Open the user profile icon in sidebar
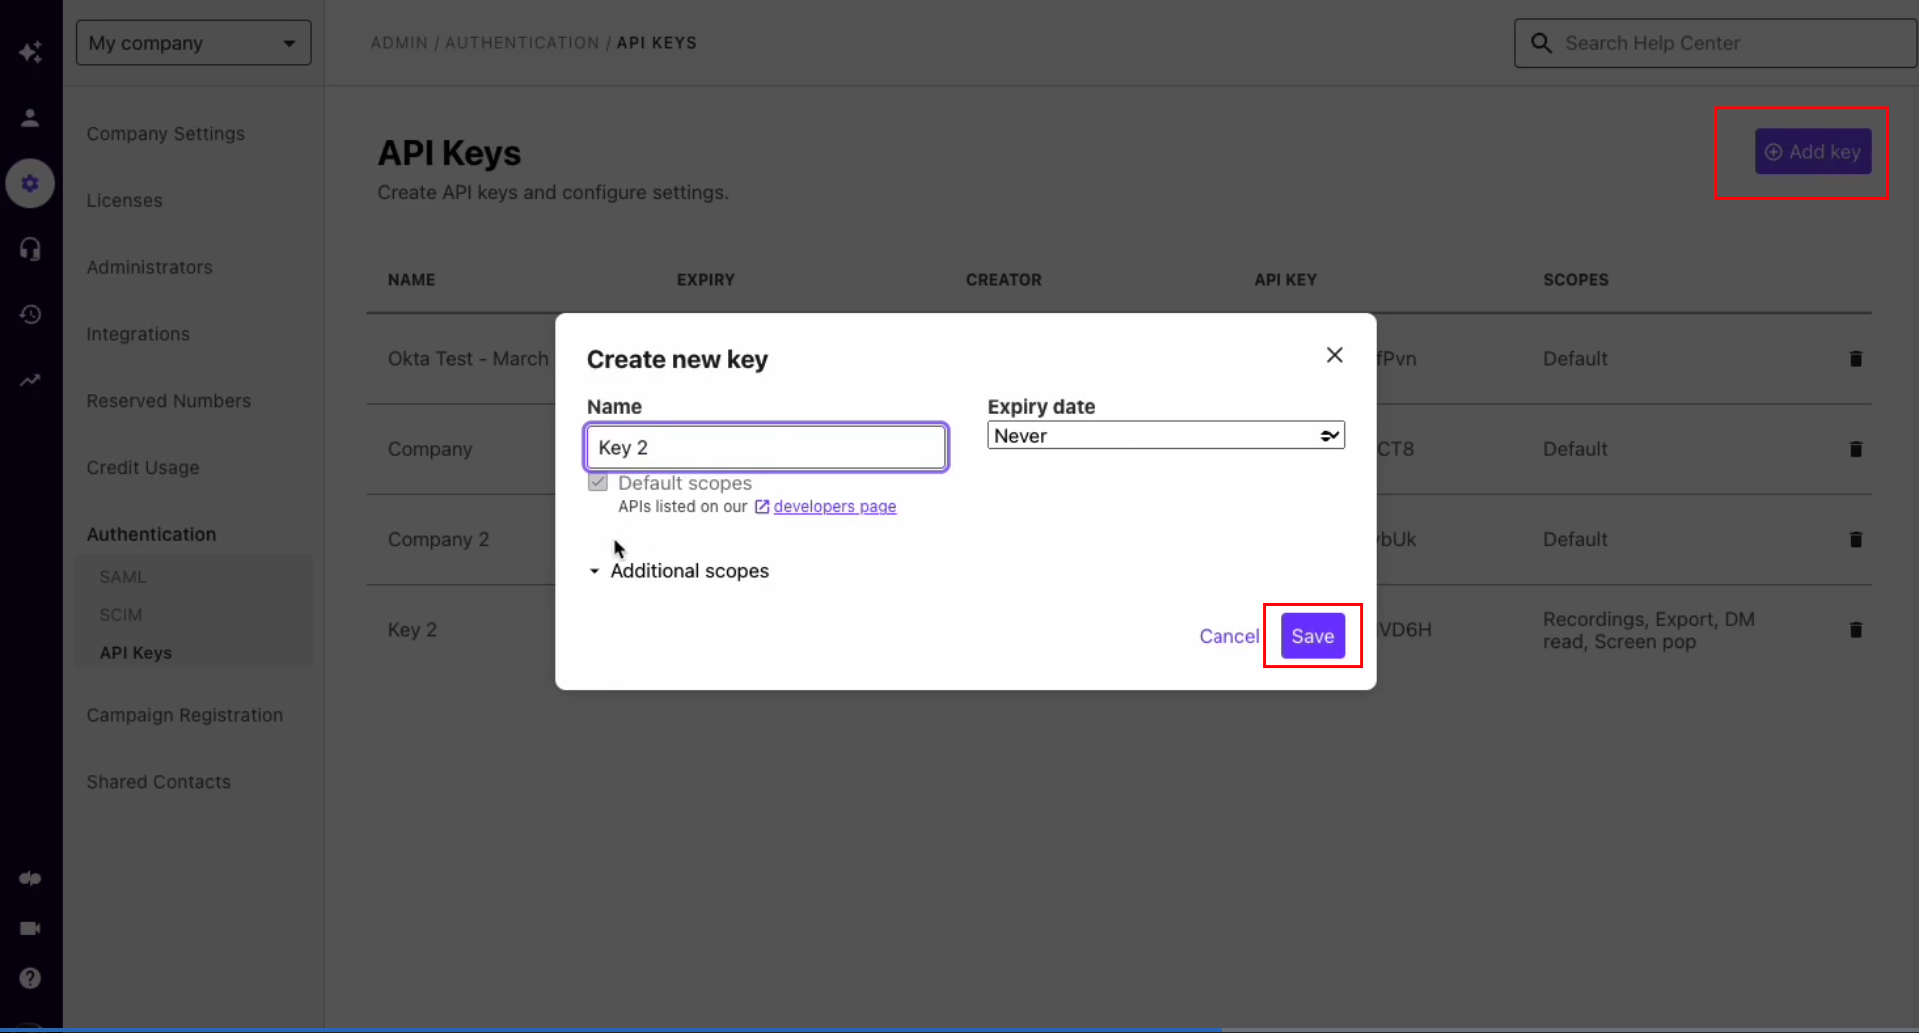The width and height of the screenshot is (1919, 1033). 30,118
